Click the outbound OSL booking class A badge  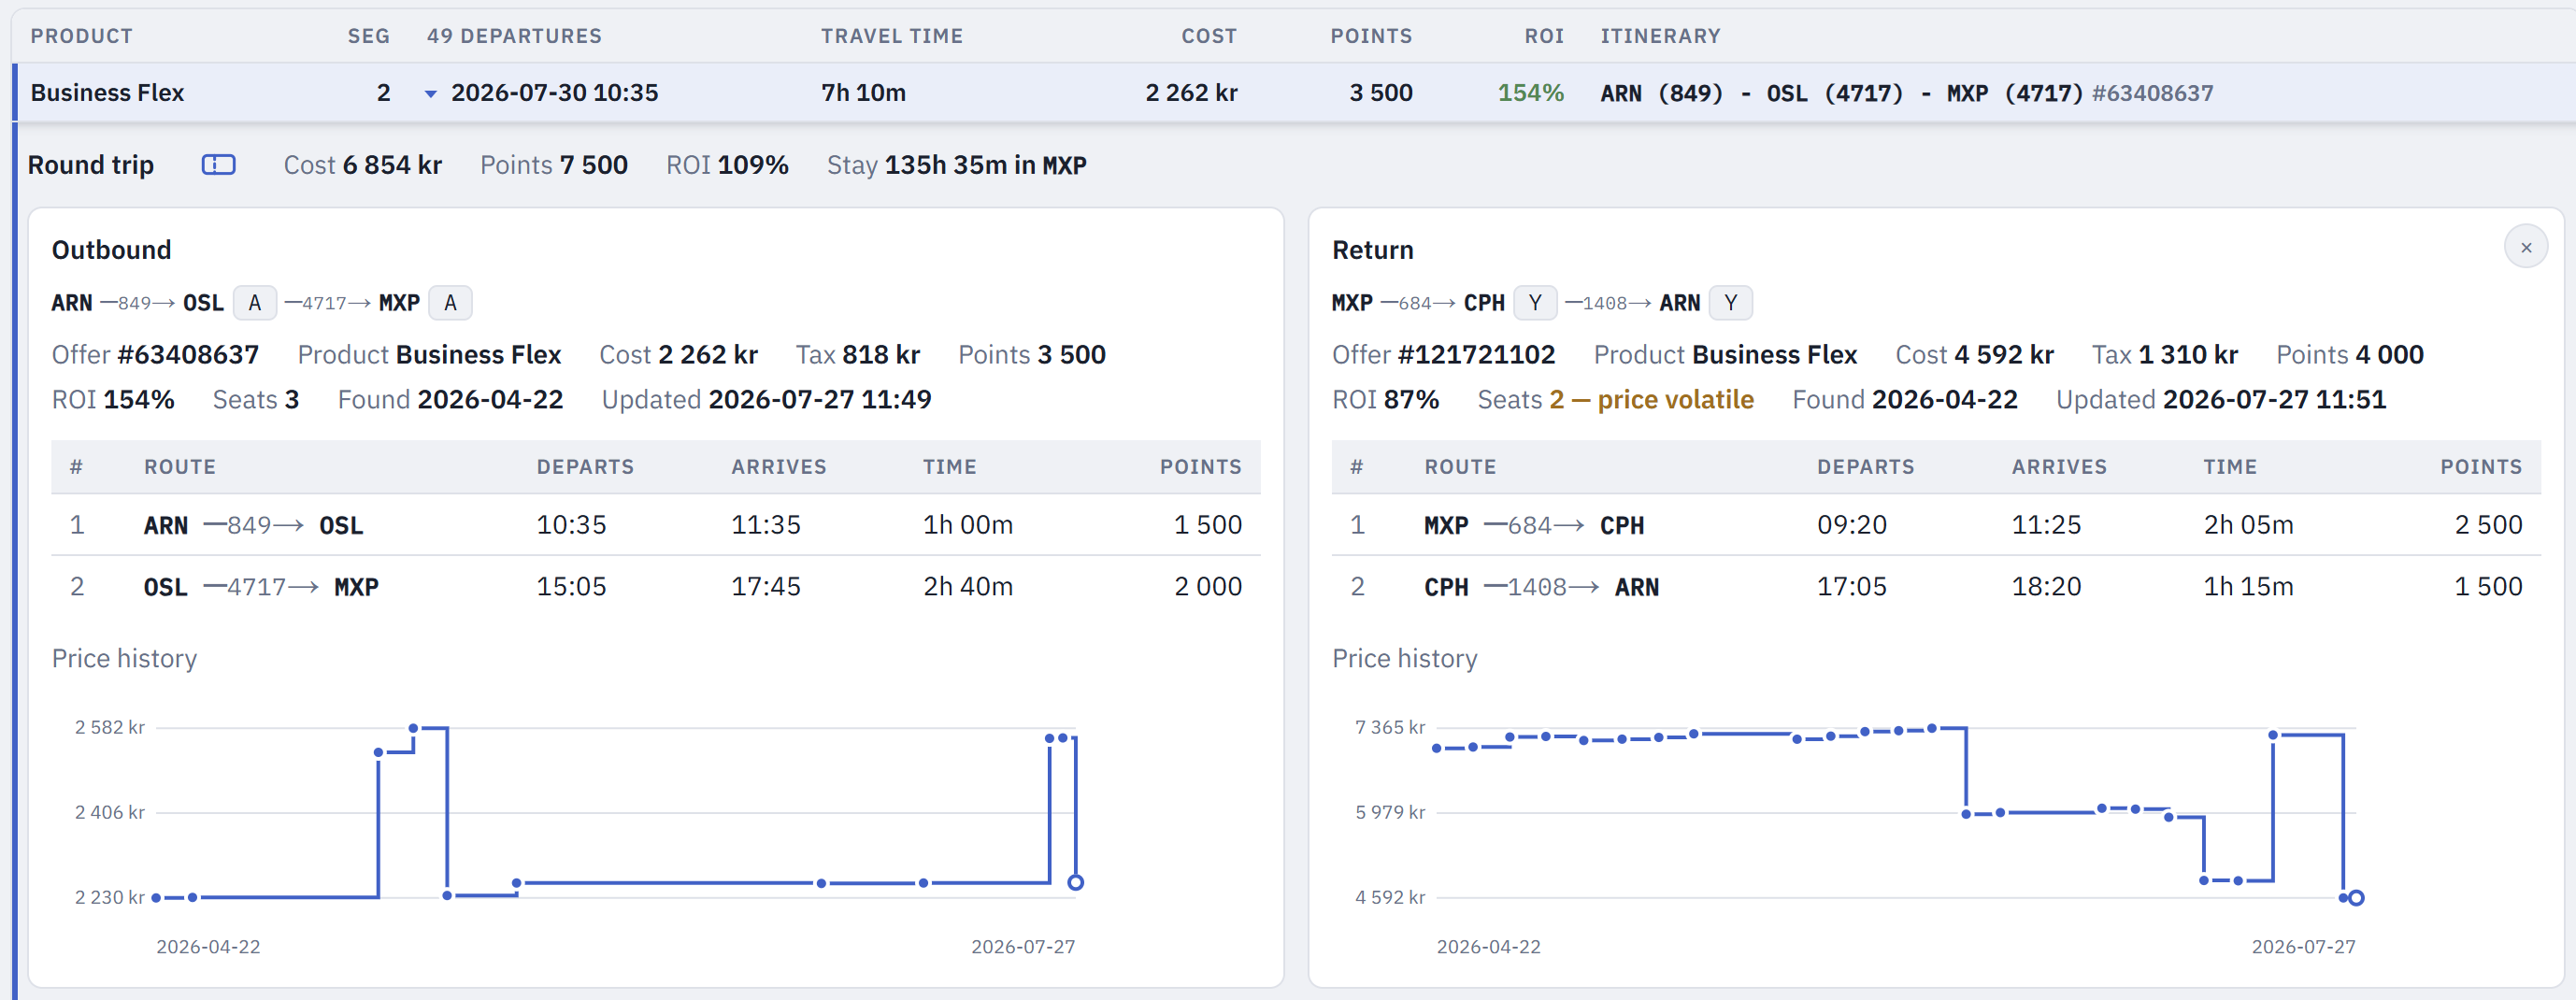[x=255, y=303]
